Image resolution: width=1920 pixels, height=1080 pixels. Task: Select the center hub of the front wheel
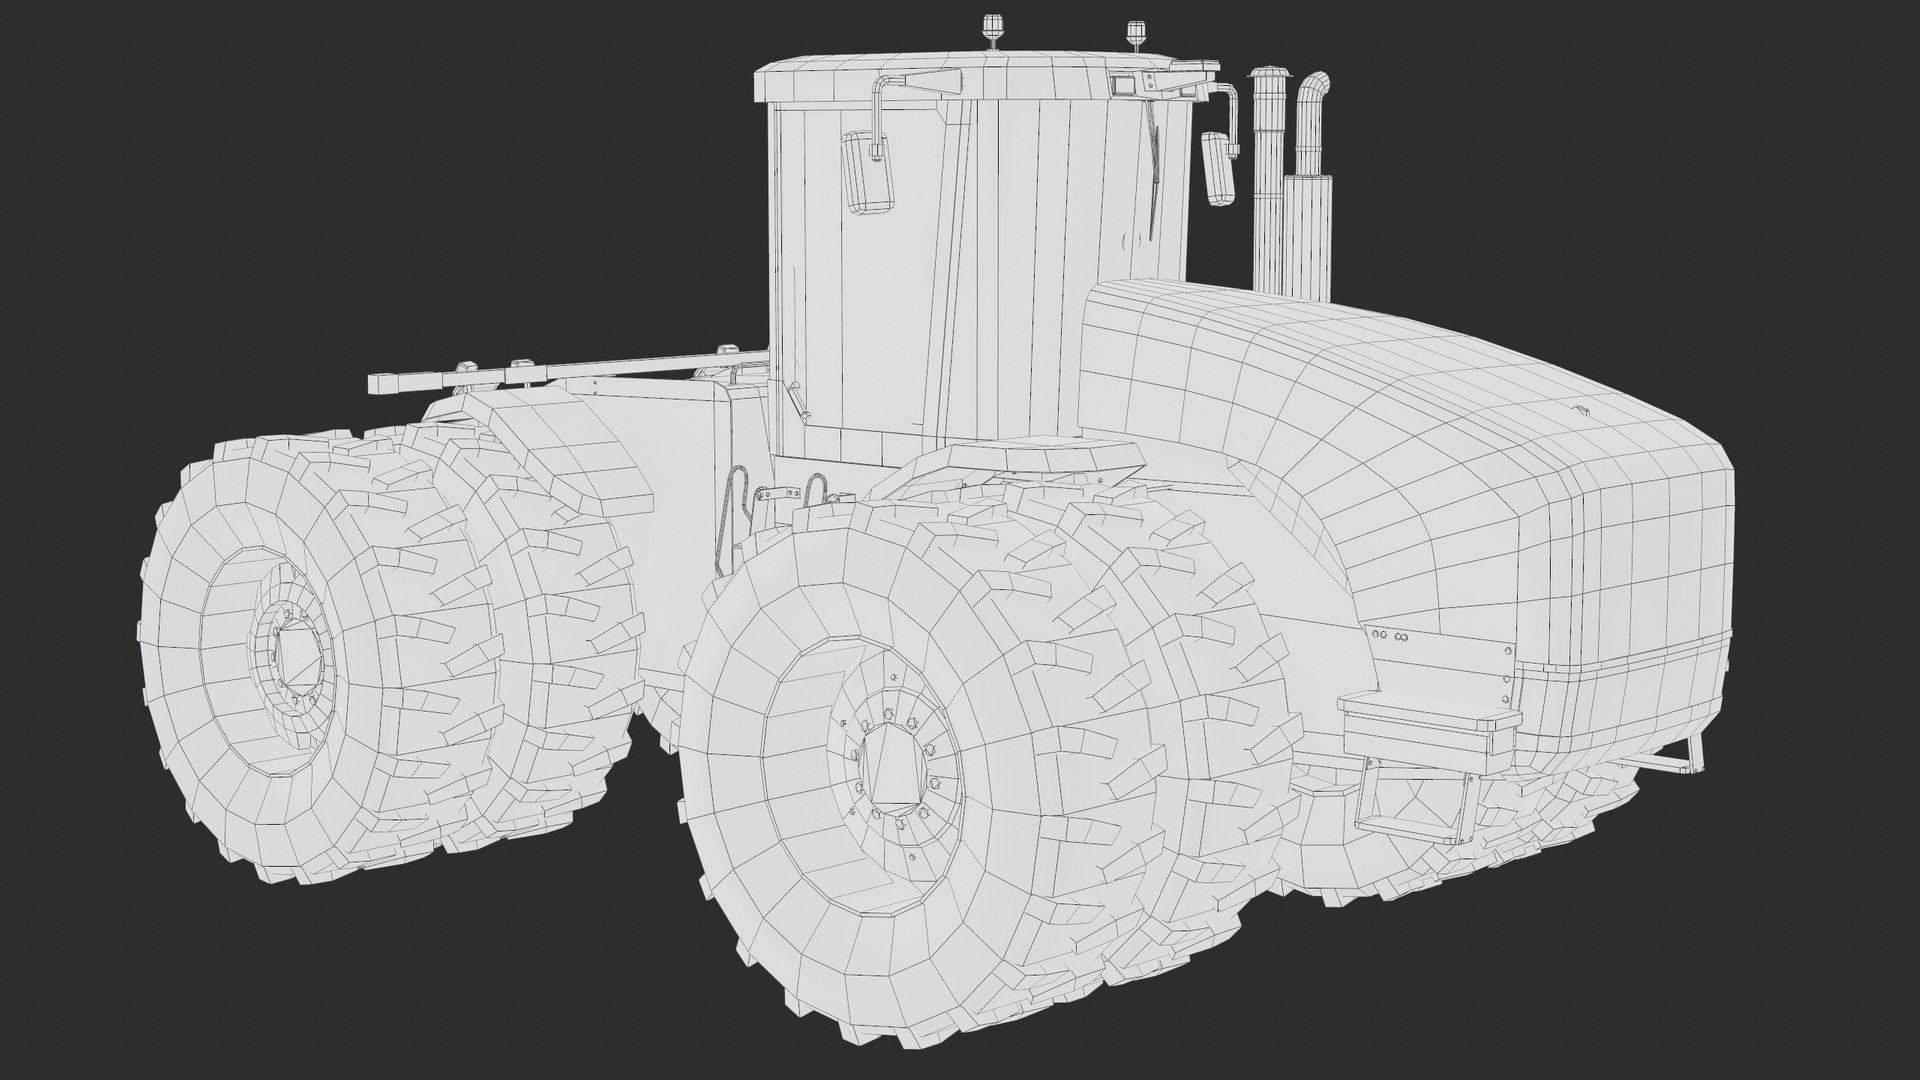coord(892,765)
